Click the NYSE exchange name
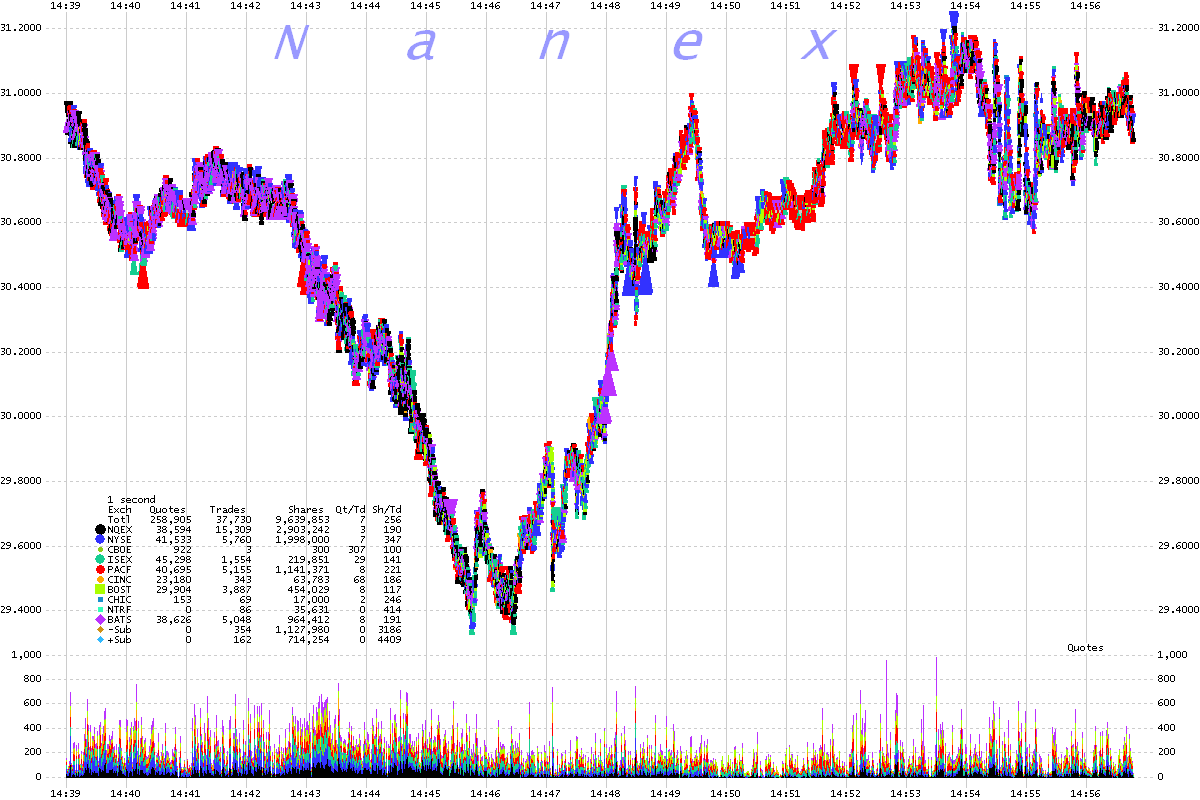This screenshot has width=1200, height=800. point(120,539)
